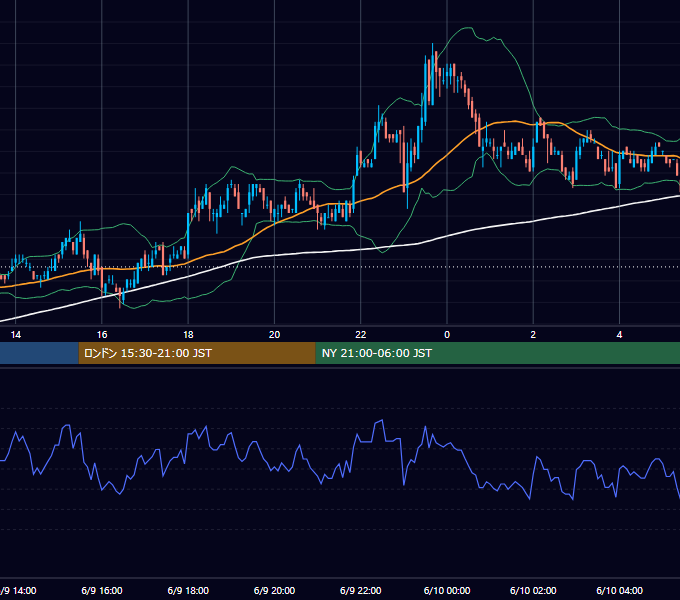Click the 4 hour label on the chart axis
The width and height of the screenshot is (680, 600).
tap(619, 335)
